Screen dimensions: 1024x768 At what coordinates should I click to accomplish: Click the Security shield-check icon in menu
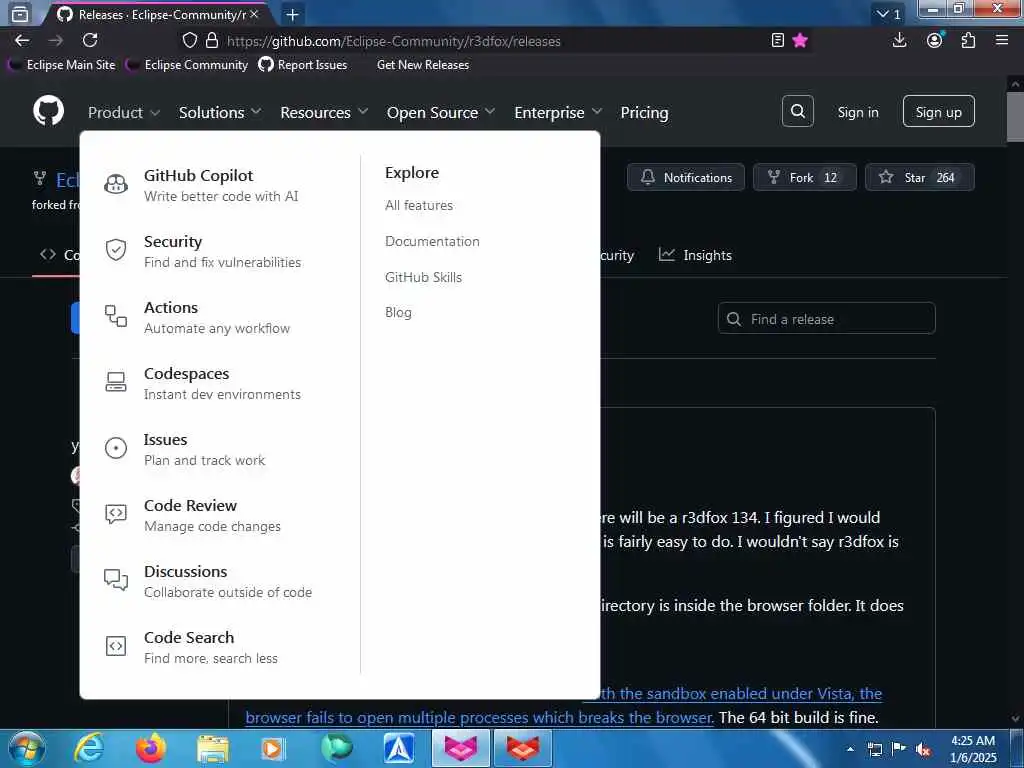[116, 249]
